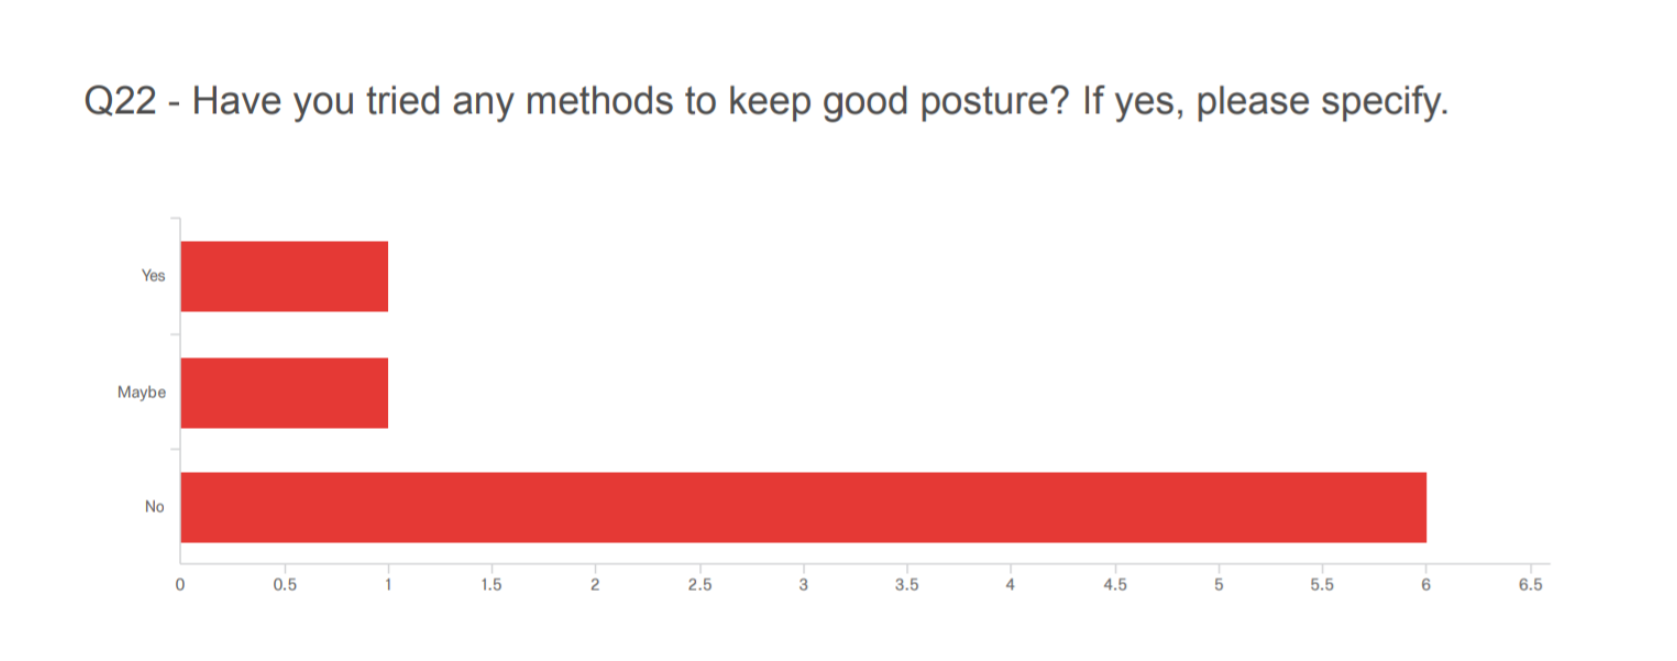Select the 5.5 axis tick label
The width and height of the screenshot is (1677, 661).
click(1322, 585)
